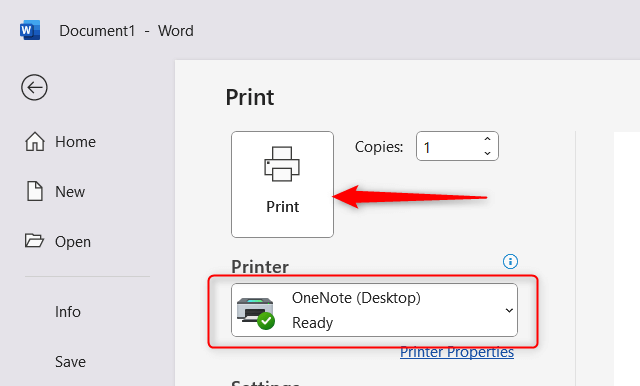Select Open in backstage sidebar

pos(73,242)
